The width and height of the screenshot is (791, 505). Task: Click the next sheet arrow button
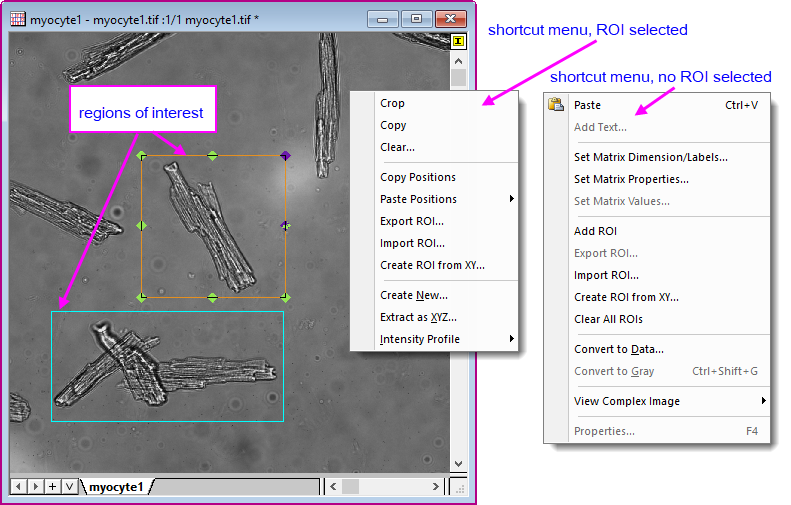pos(35,486)
